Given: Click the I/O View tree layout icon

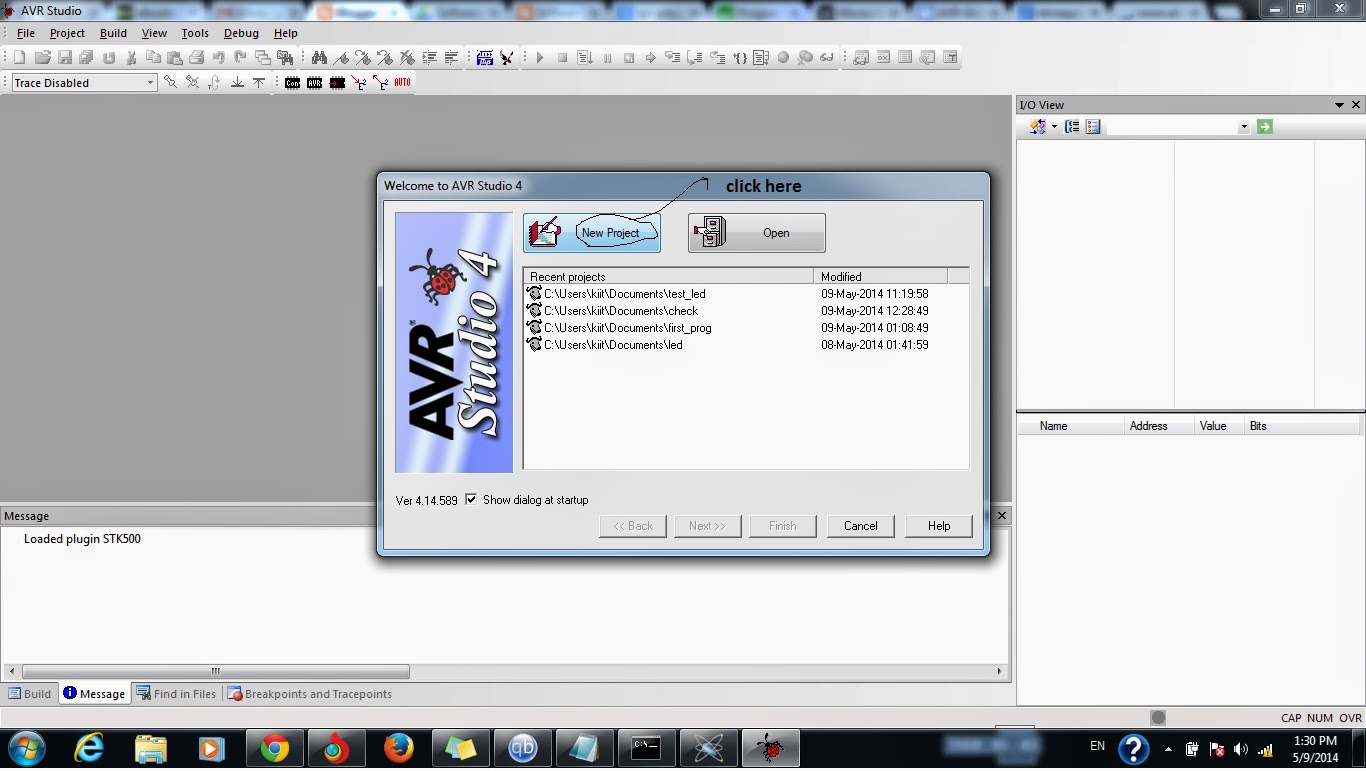Looking at the screenshot, I should [x=1072, y=127].
